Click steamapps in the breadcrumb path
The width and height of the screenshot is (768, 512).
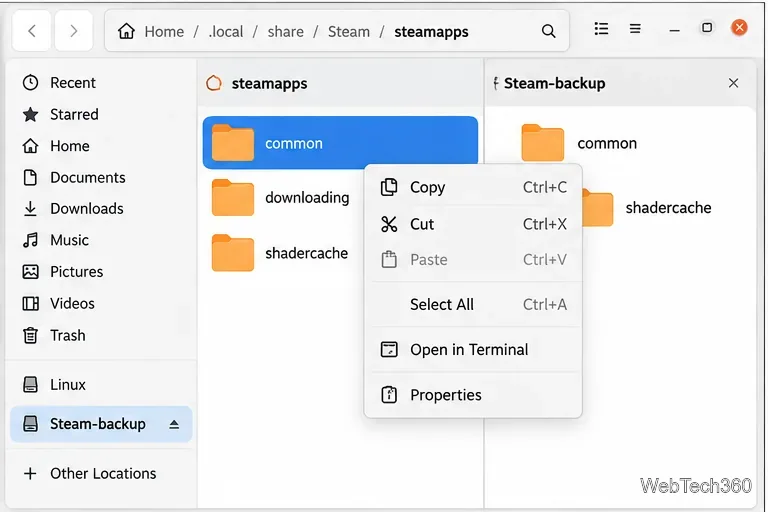click(x=431, y=32)
